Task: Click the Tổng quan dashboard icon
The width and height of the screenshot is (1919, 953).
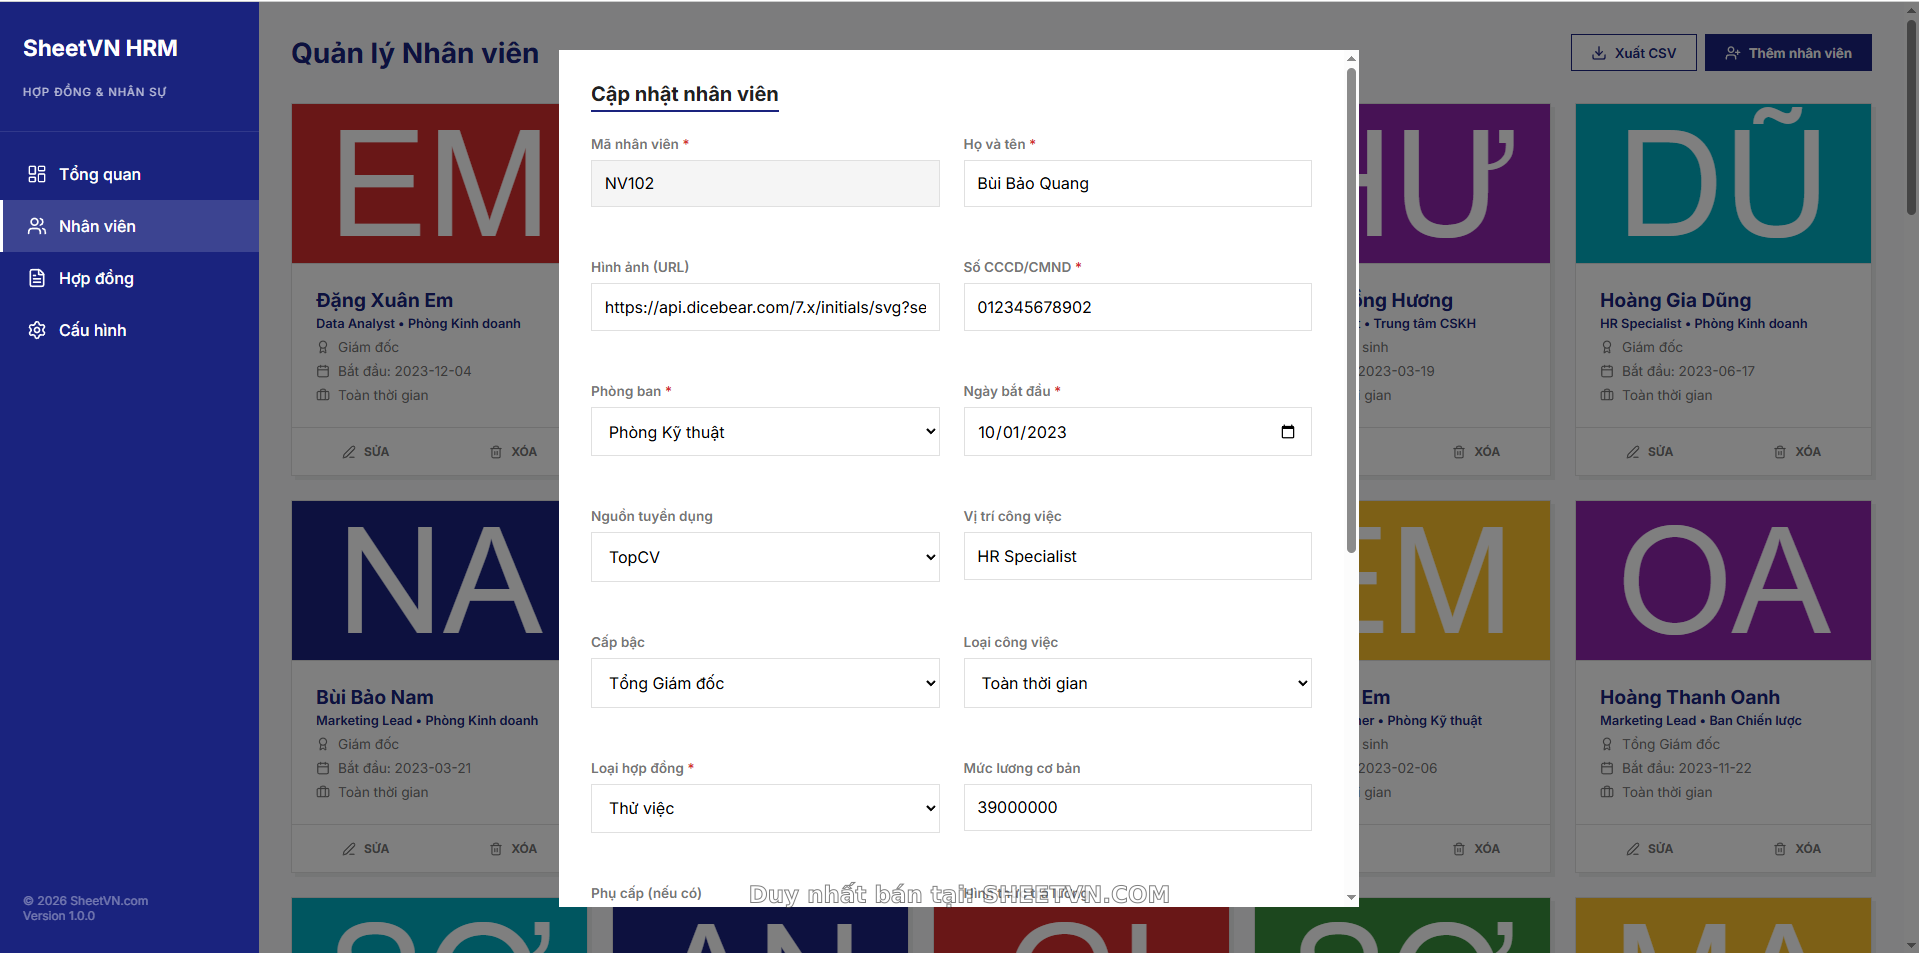Action: [37, 174]
